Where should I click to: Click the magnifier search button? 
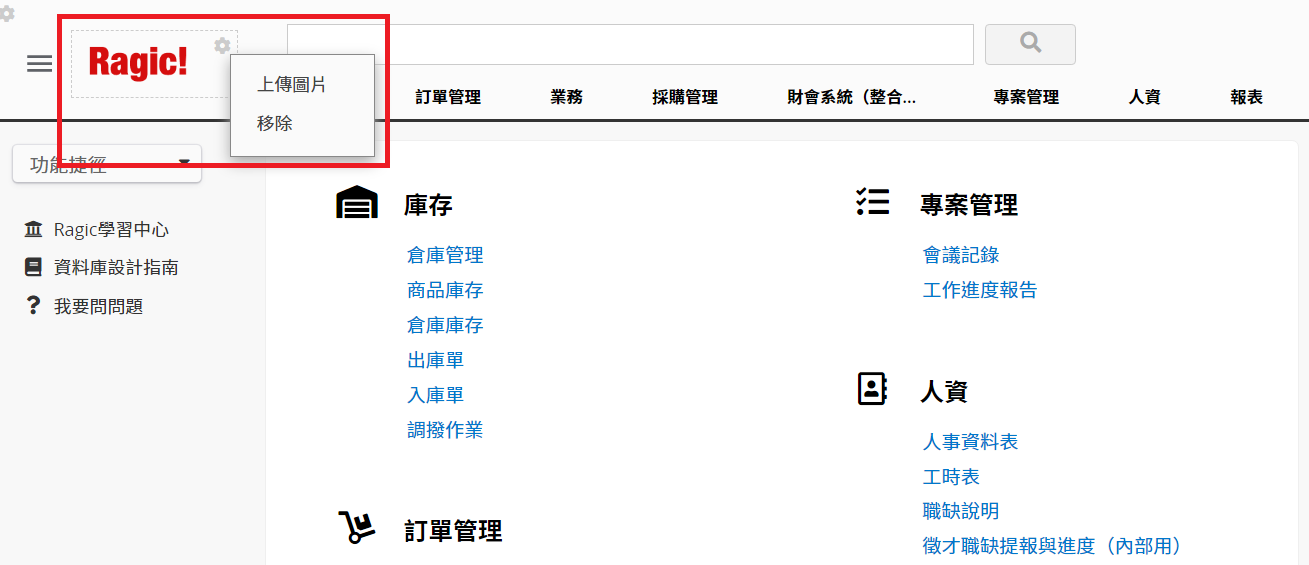[x=1030, y=44]
